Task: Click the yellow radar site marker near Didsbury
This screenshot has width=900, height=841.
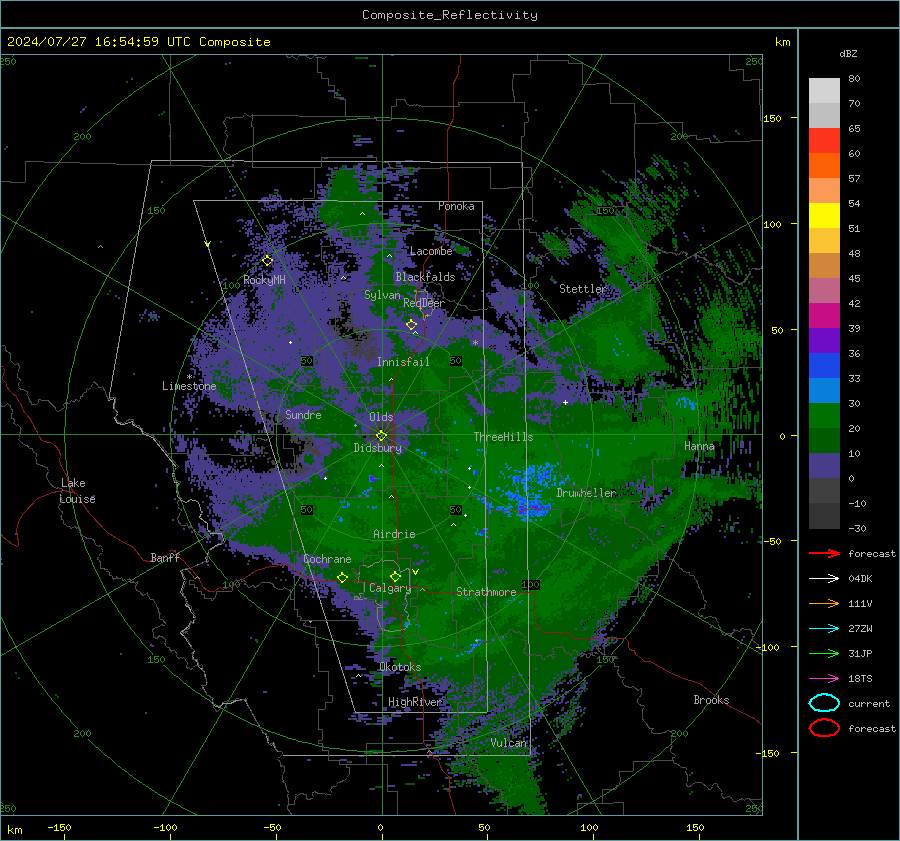Action: 381,436
